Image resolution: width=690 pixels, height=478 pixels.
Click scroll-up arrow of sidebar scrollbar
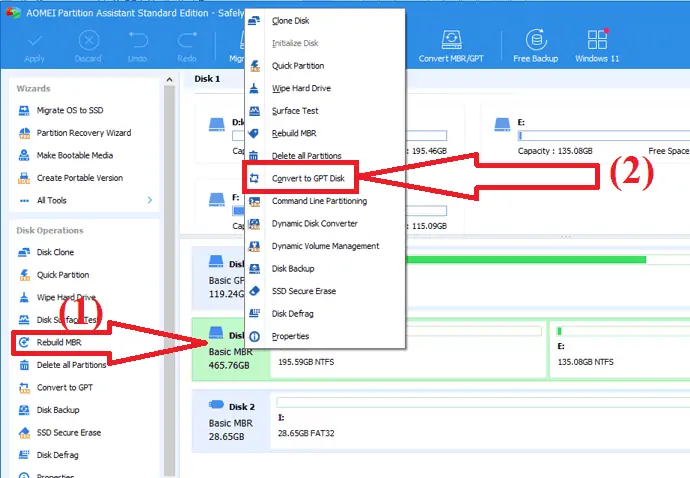(169, 80)
